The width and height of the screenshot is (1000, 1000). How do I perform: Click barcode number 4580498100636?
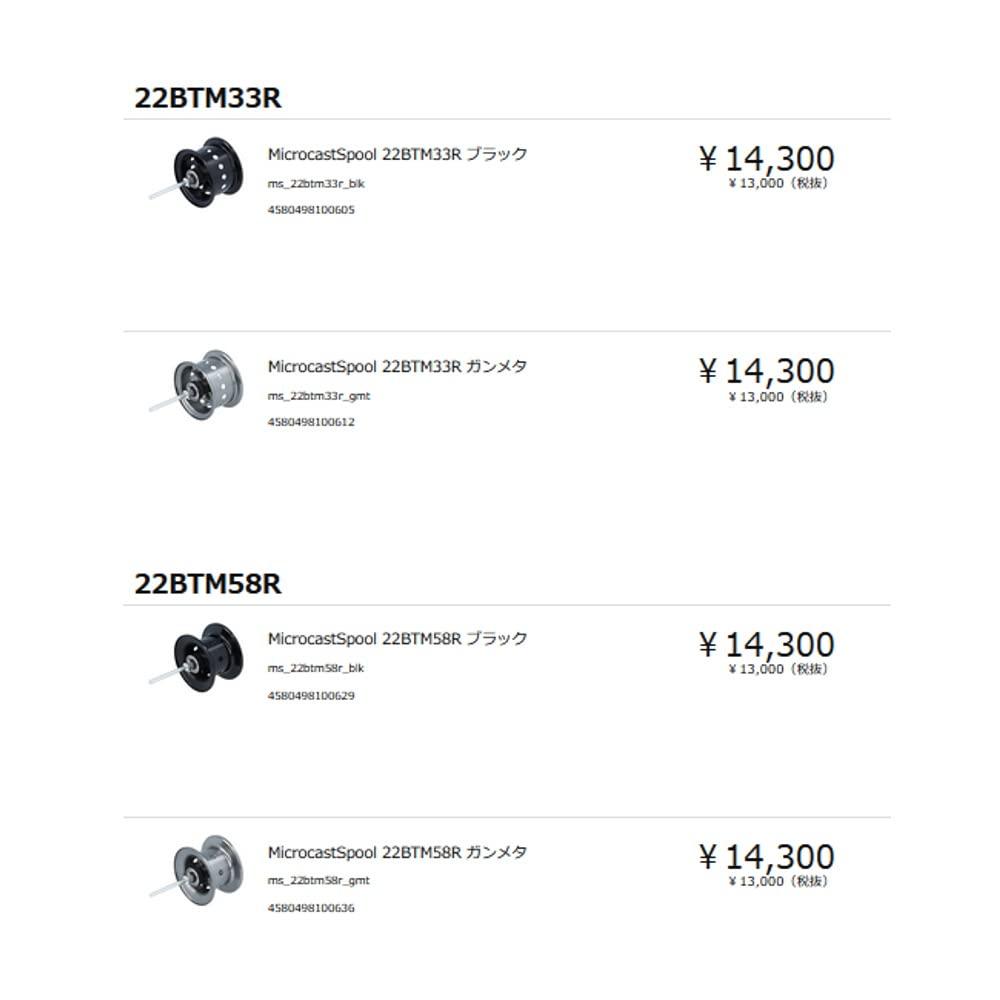311,908
